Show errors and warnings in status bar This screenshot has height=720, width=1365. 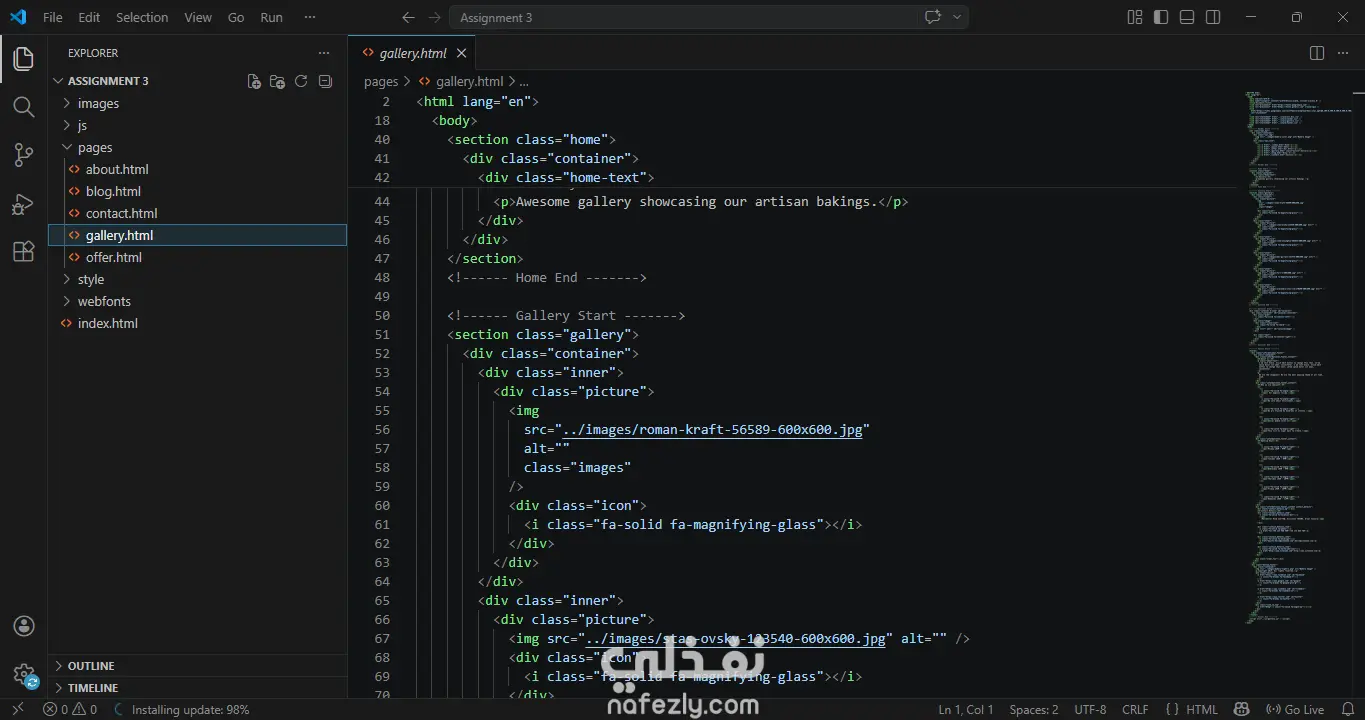(70, 709)
